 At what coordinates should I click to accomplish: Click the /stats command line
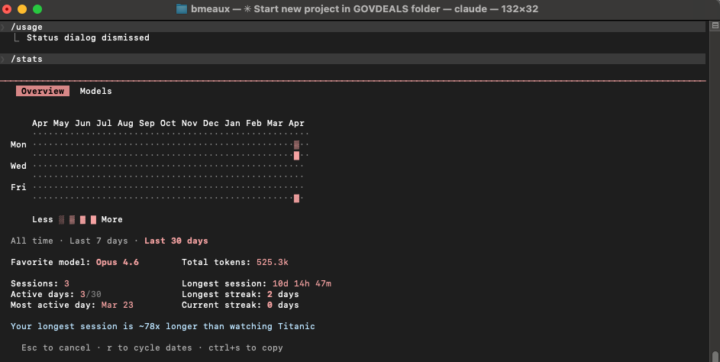point(353,59)
